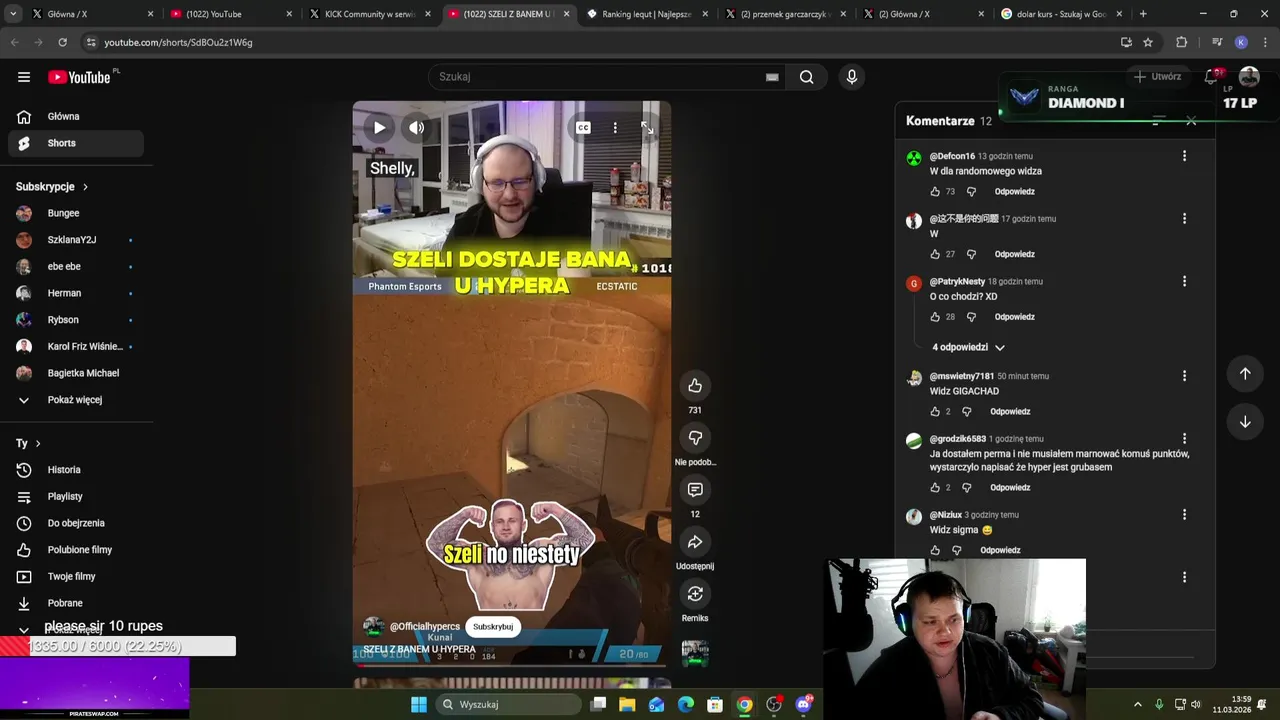The image size is (1280, 720).
Task: Enter fullscreen on the Short player
Action: coord(647,128)
